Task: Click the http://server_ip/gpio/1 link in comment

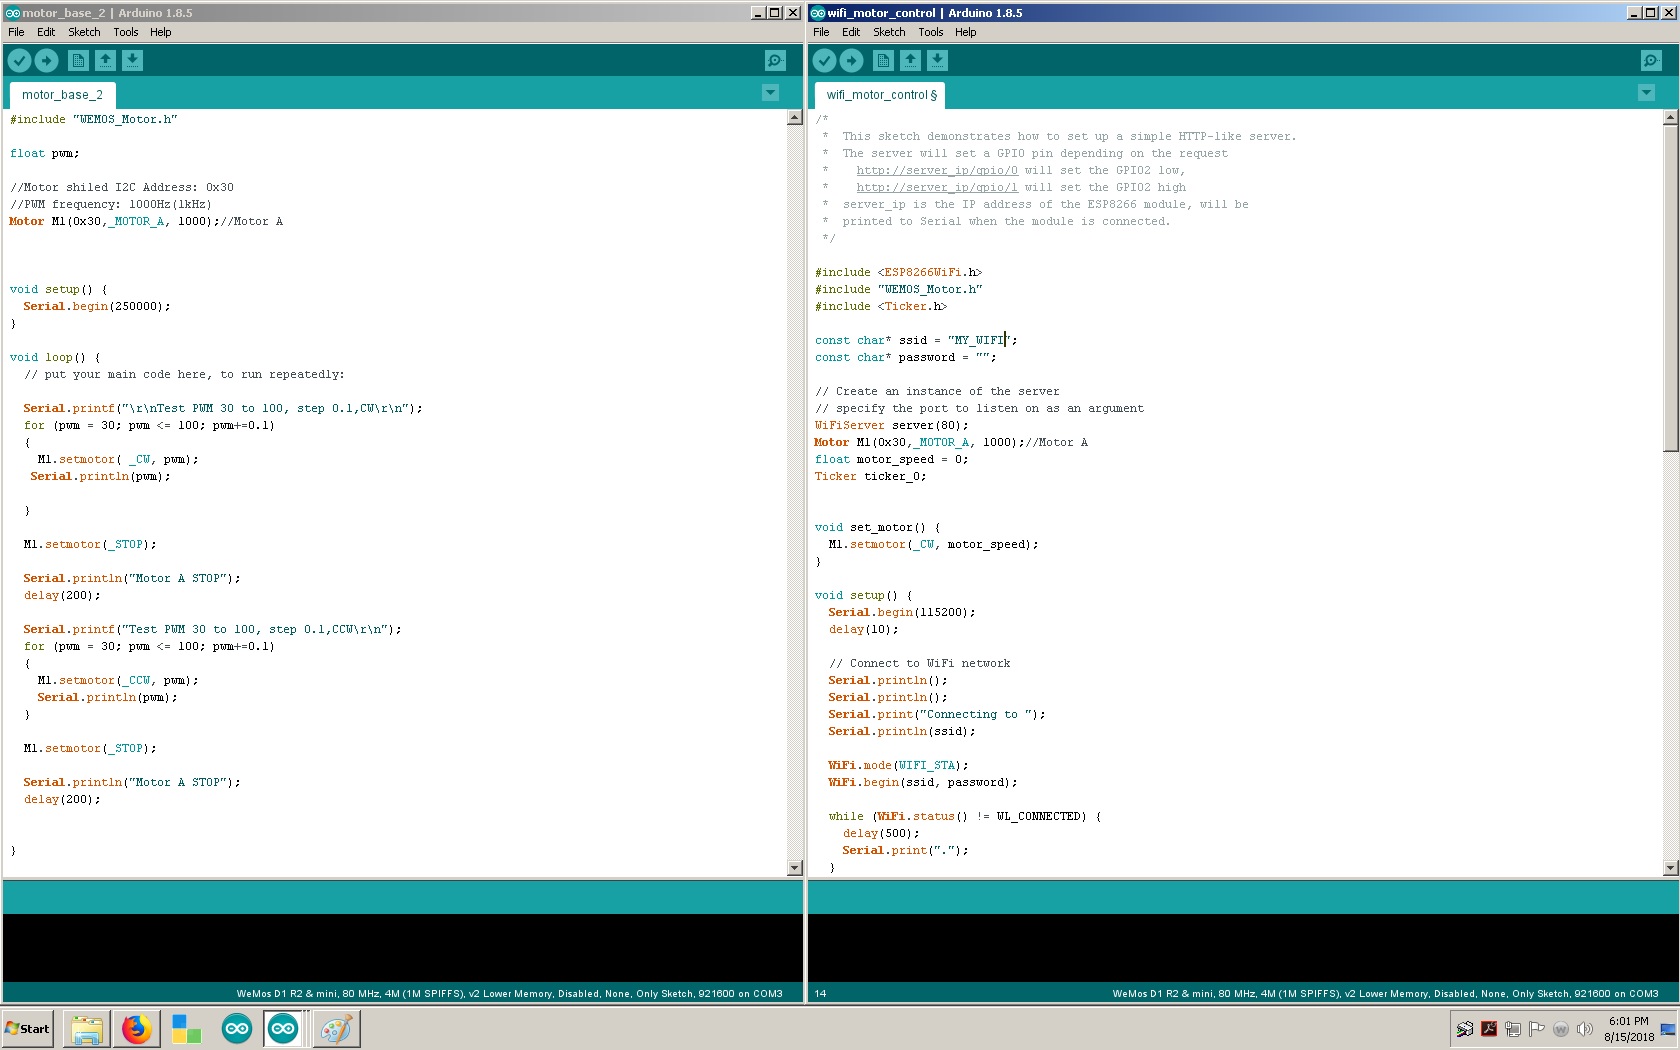Action: click(x=937, y=187)
